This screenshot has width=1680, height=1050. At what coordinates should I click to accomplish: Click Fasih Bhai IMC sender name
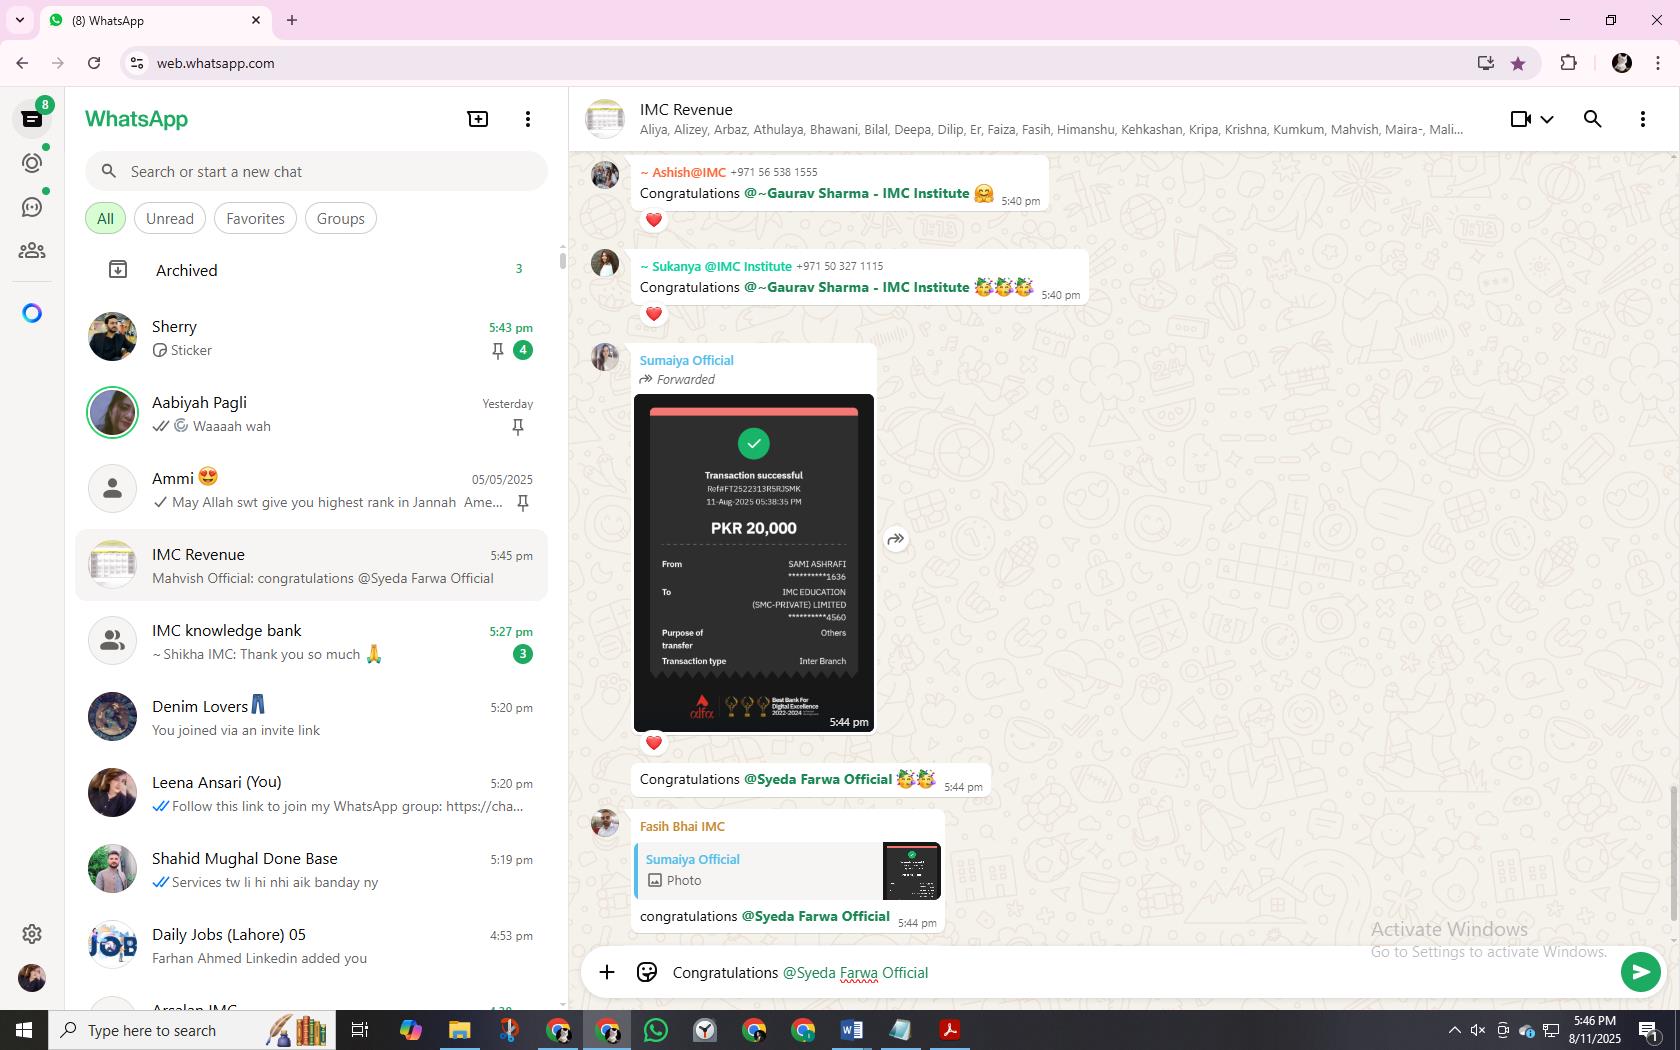point(682,826)
